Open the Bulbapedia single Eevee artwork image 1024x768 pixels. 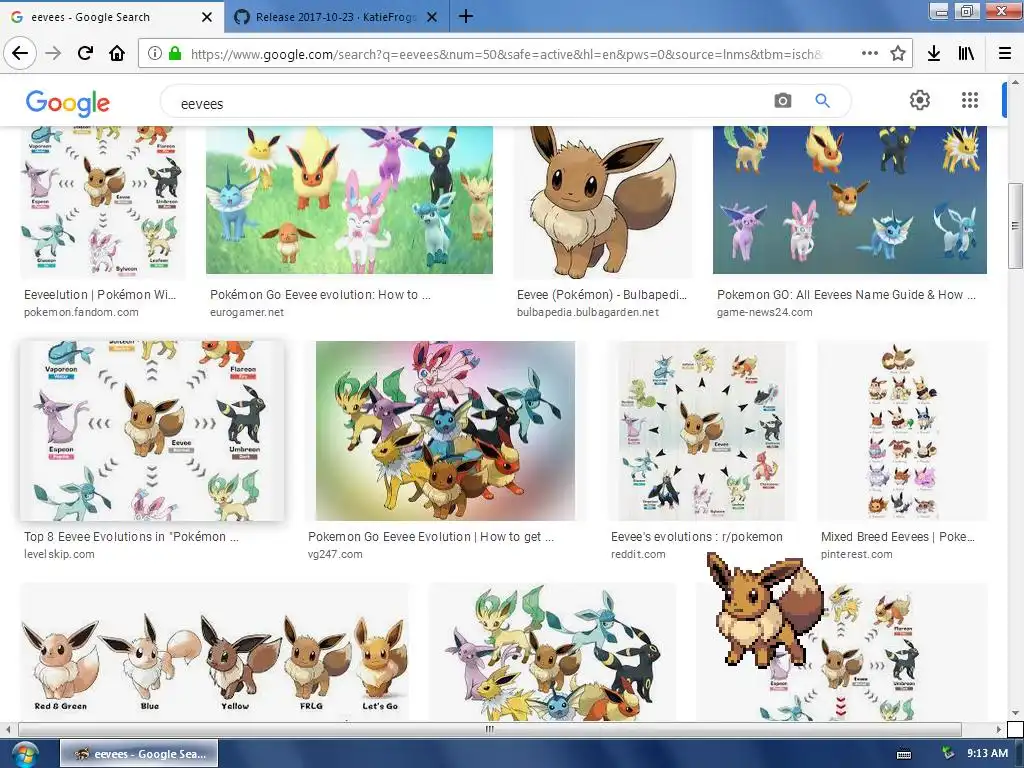point(603,202)
